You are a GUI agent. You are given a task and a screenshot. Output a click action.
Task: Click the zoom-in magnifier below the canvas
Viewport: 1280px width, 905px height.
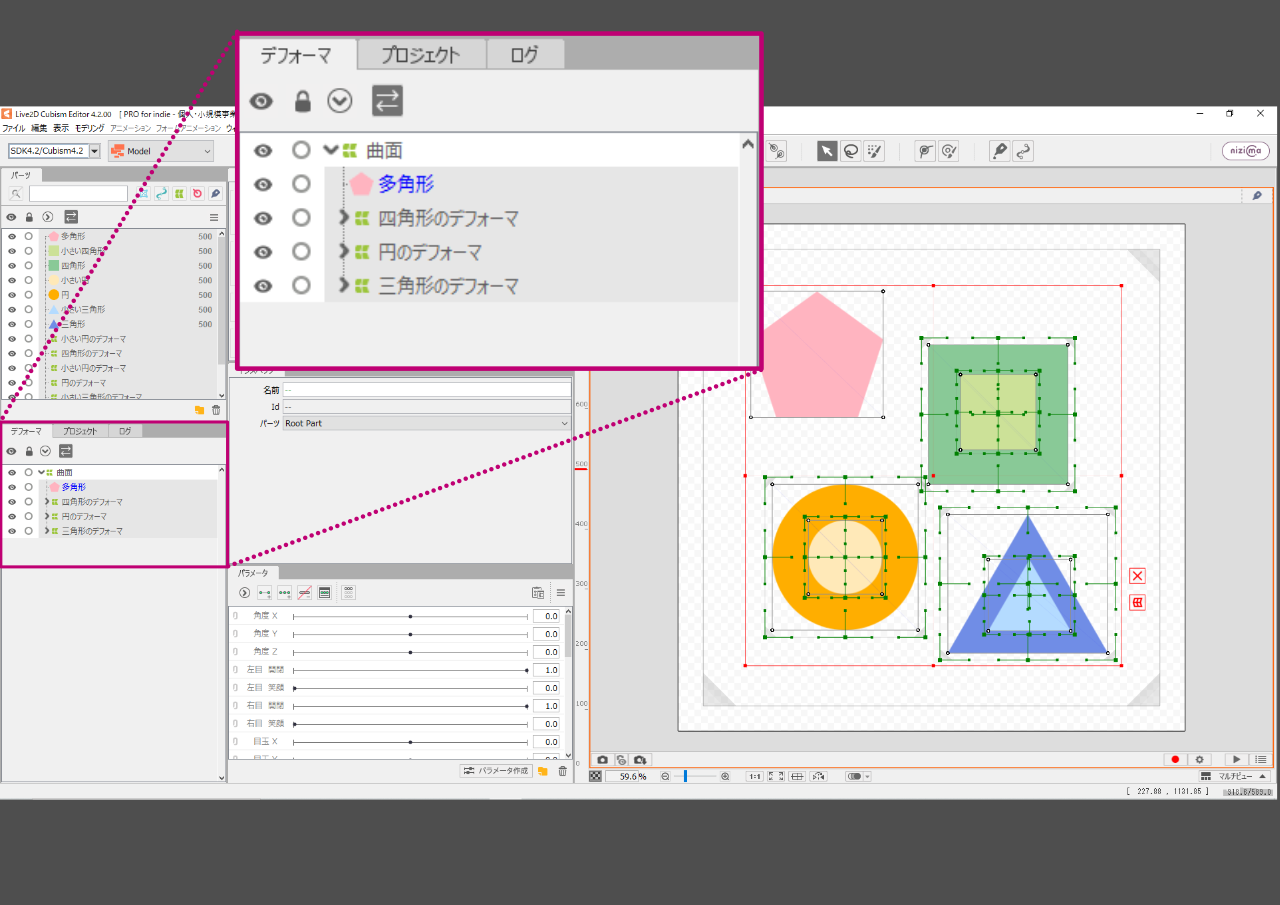click(x=725, y=776)
